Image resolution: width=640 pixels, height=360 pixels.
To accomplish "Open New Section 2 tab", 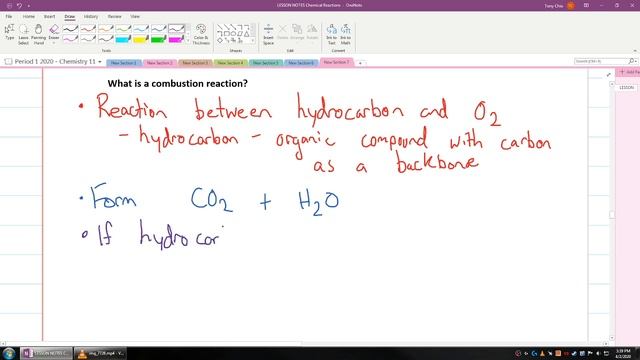I will coord(160,63).
